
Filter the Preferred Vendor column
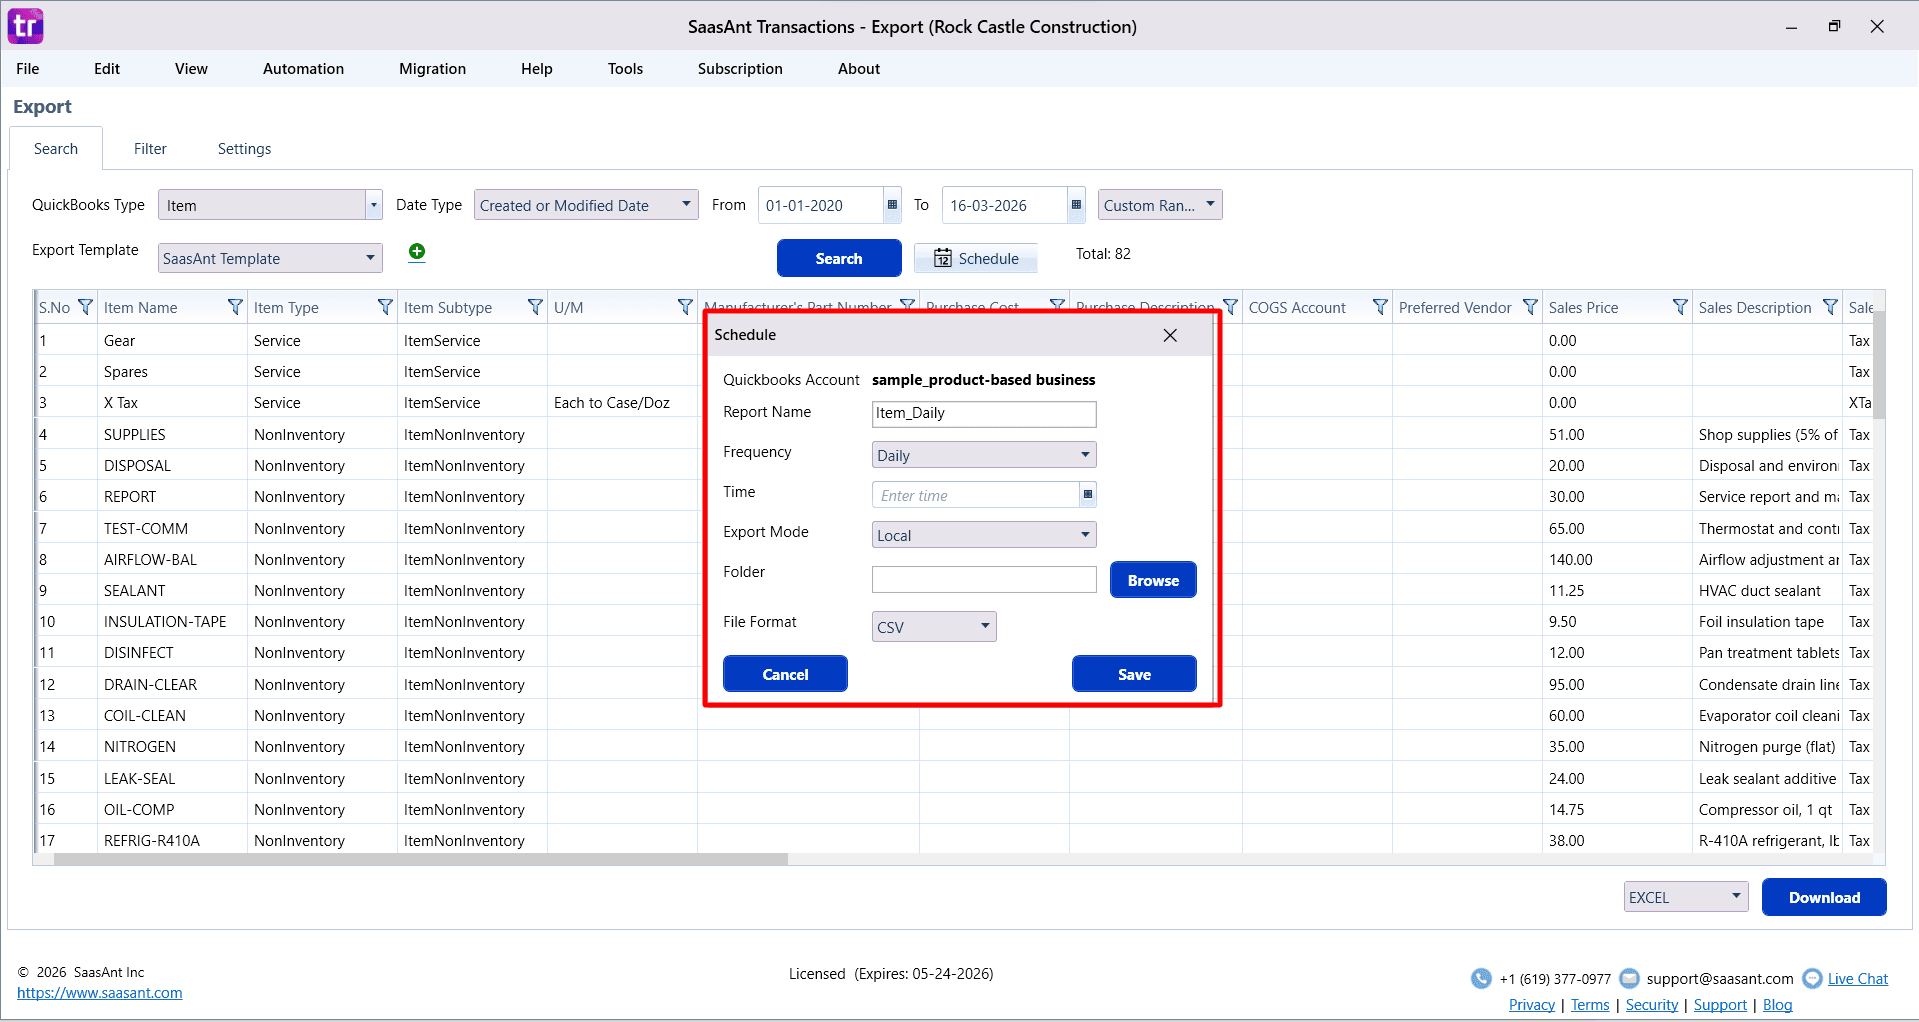coord(1530,307)
